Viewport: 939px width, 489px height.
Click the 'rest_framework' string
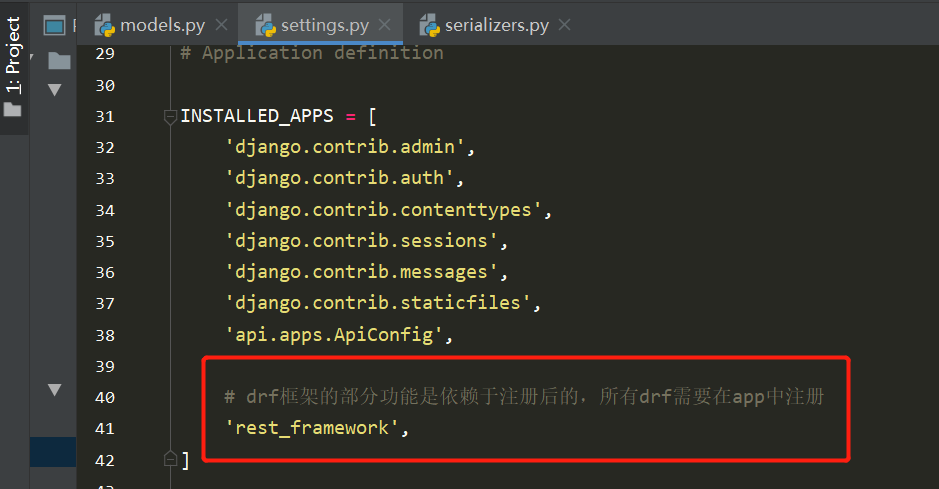[312, 429]
